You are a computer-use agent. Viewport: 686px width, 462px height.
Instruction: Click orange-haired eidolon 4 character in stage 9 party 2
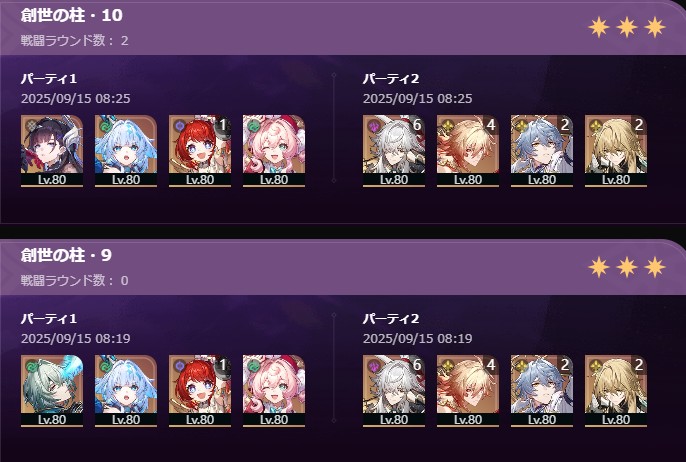pos(468,391)
